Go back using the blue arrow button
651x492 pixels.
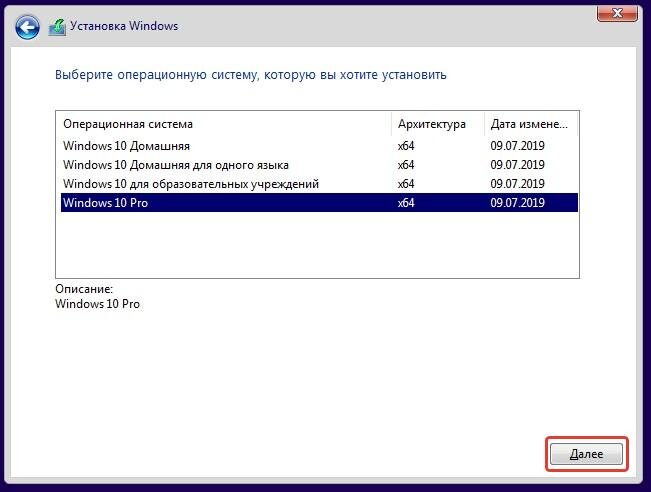tap(27, 27)
